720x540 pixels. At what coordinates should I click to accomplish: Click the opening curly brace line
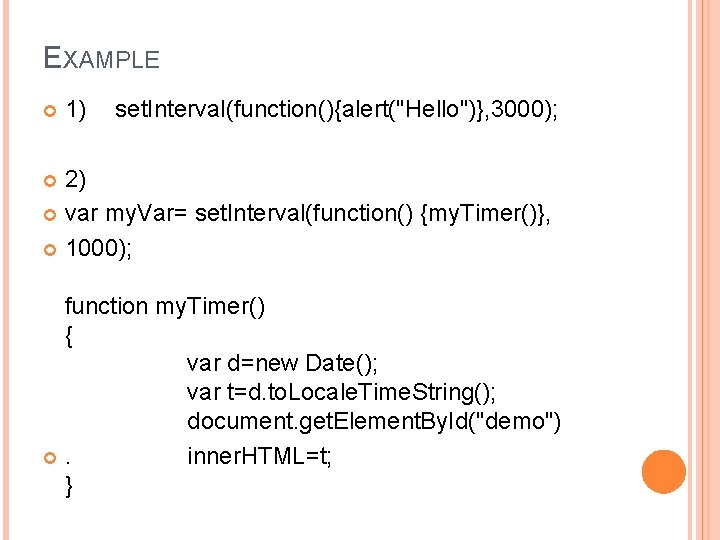(68, 337)
